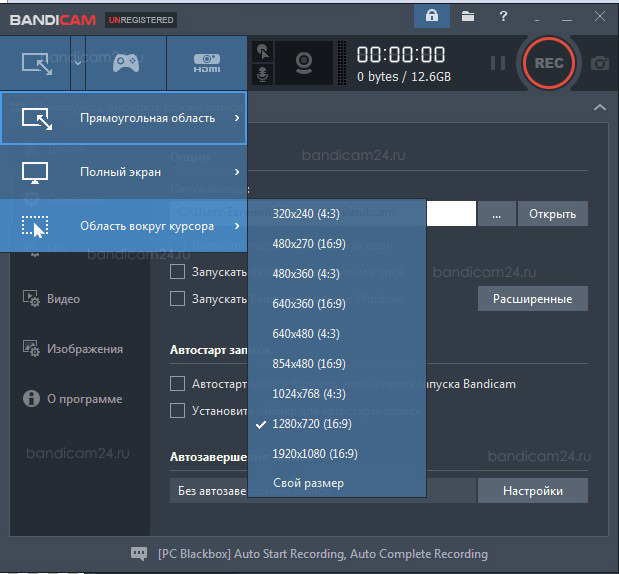This screenshot has height=574, width=619.
Task: Click the chat bubble icon in status bar
Action: [139, 553]
